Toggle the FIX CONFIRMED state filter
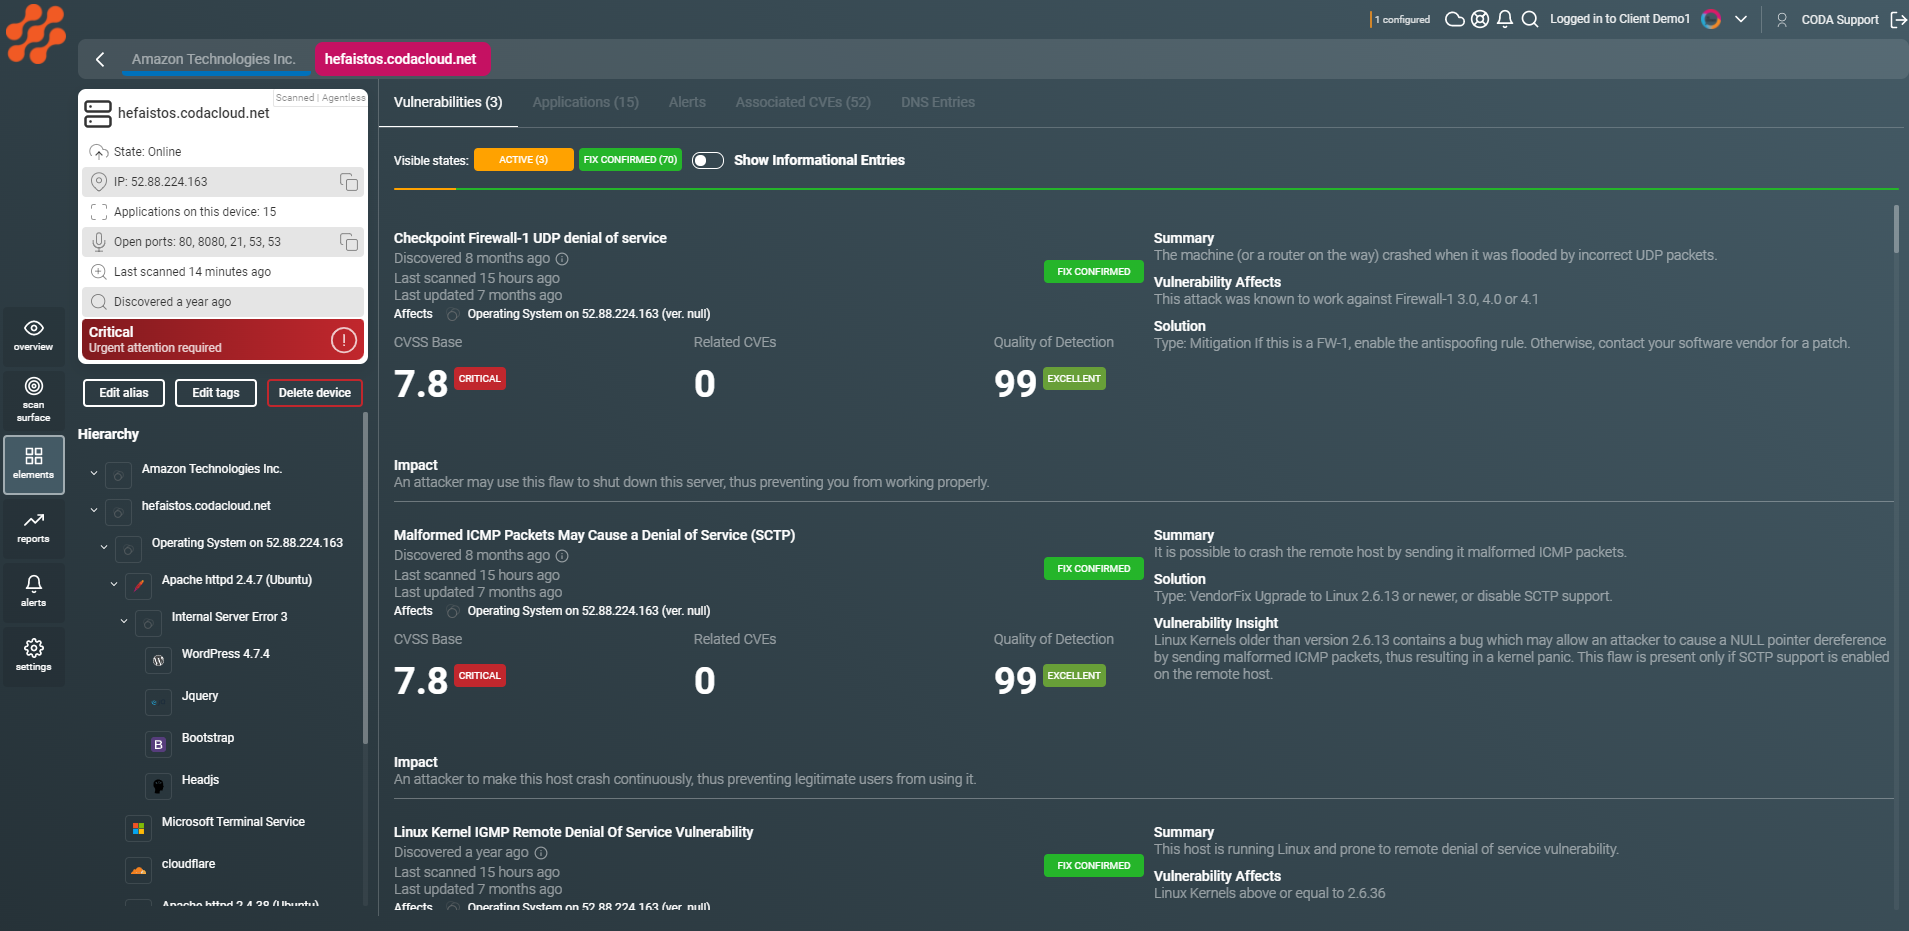Image resolution: width=1909 pixels, height=931 pixels. coord(630,159)
